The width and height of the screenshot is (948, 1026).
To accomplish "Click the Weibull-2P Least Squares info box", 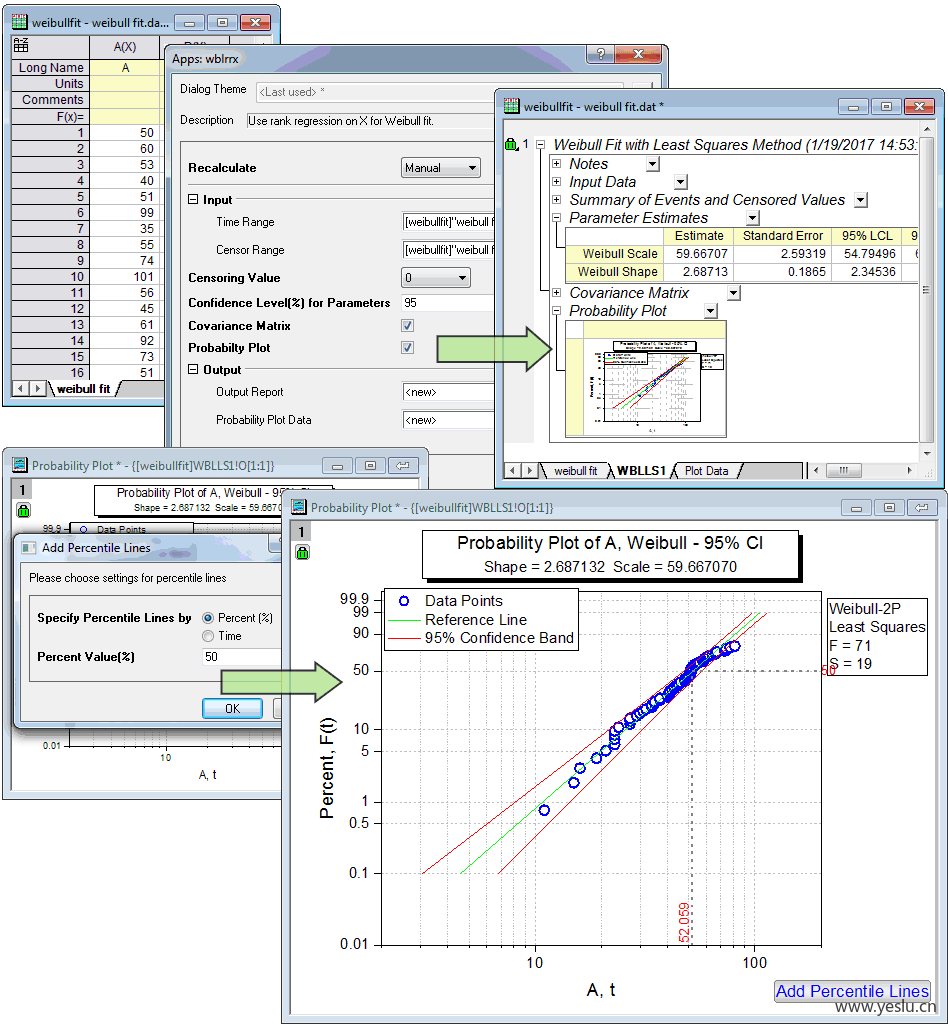I will pos(877,636).
